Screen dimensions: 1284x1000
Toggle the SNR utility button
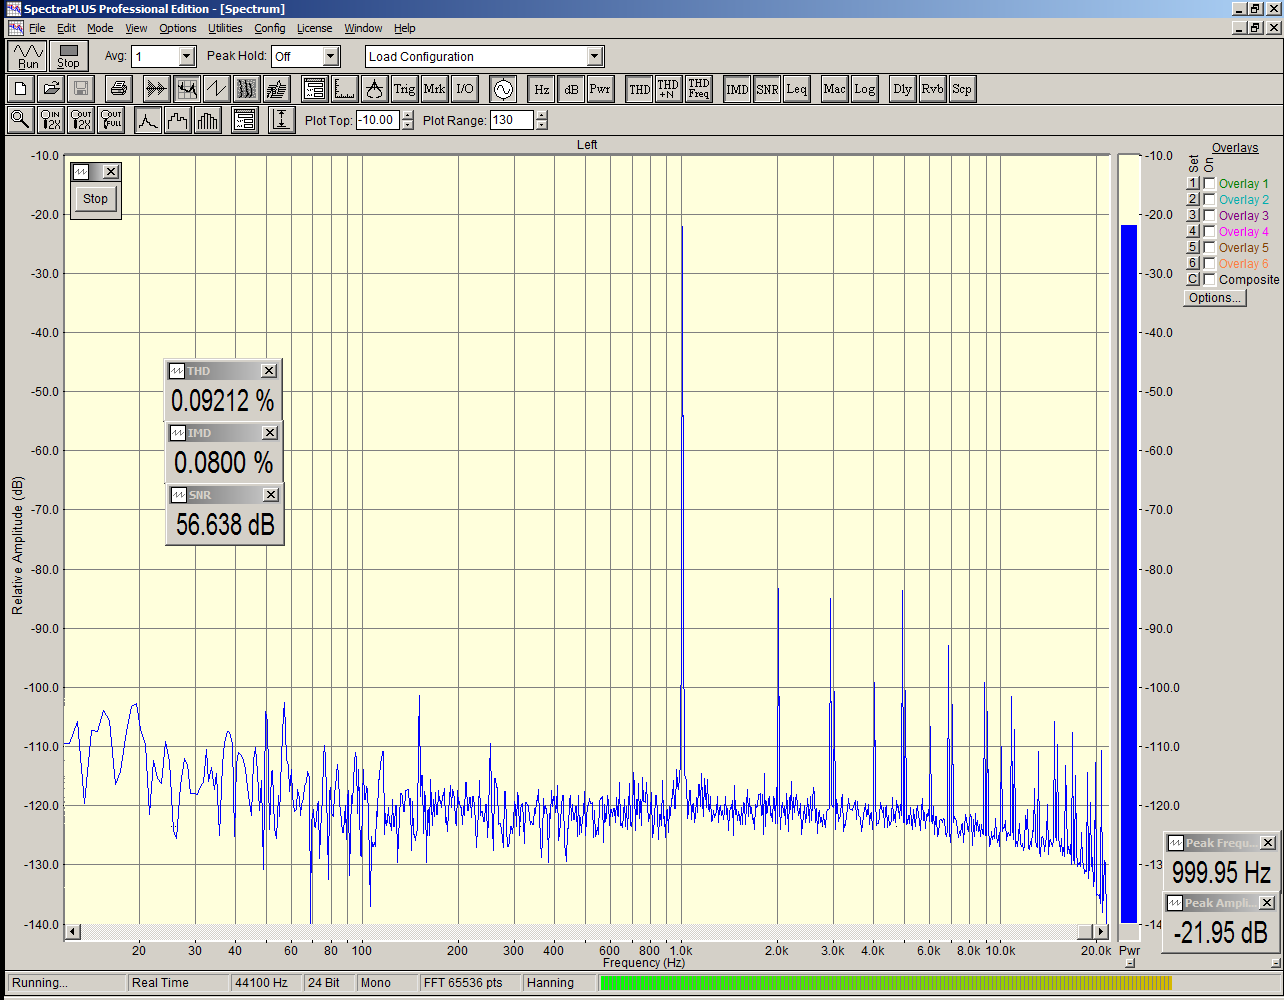[767, 89]
